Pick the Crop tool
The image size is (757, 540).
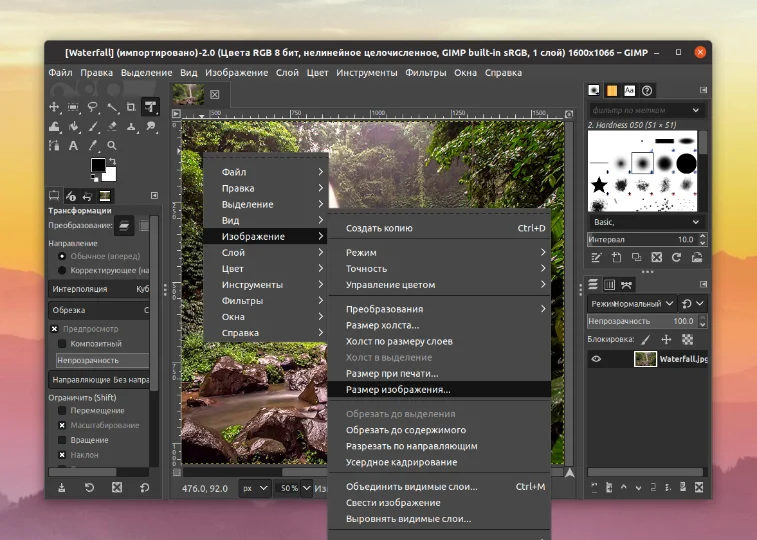(x=130, y=107)
